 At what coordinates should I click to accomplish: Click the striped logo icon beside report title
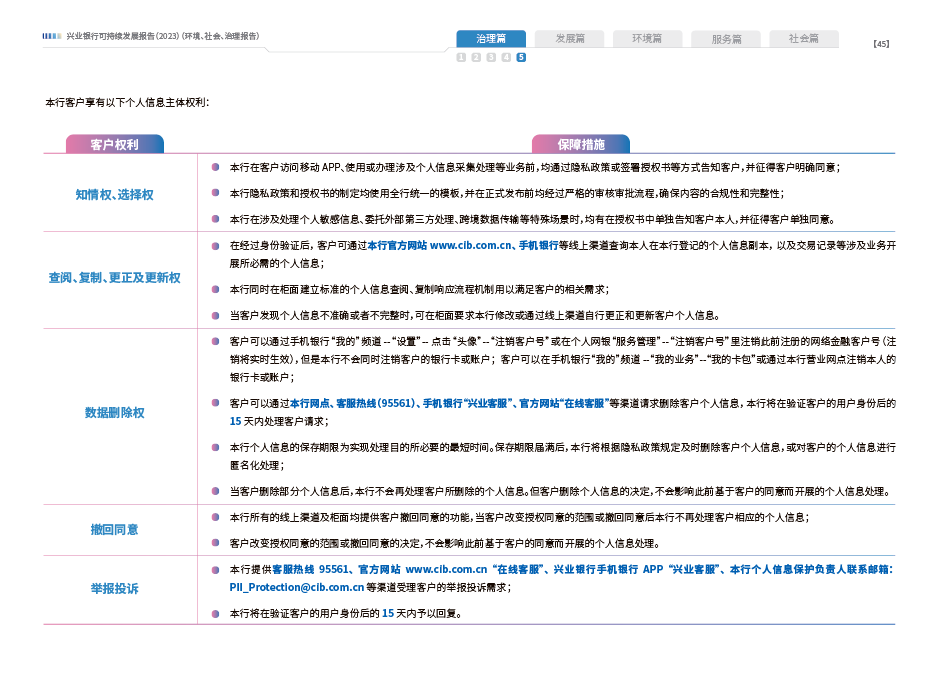click(52, 36)
